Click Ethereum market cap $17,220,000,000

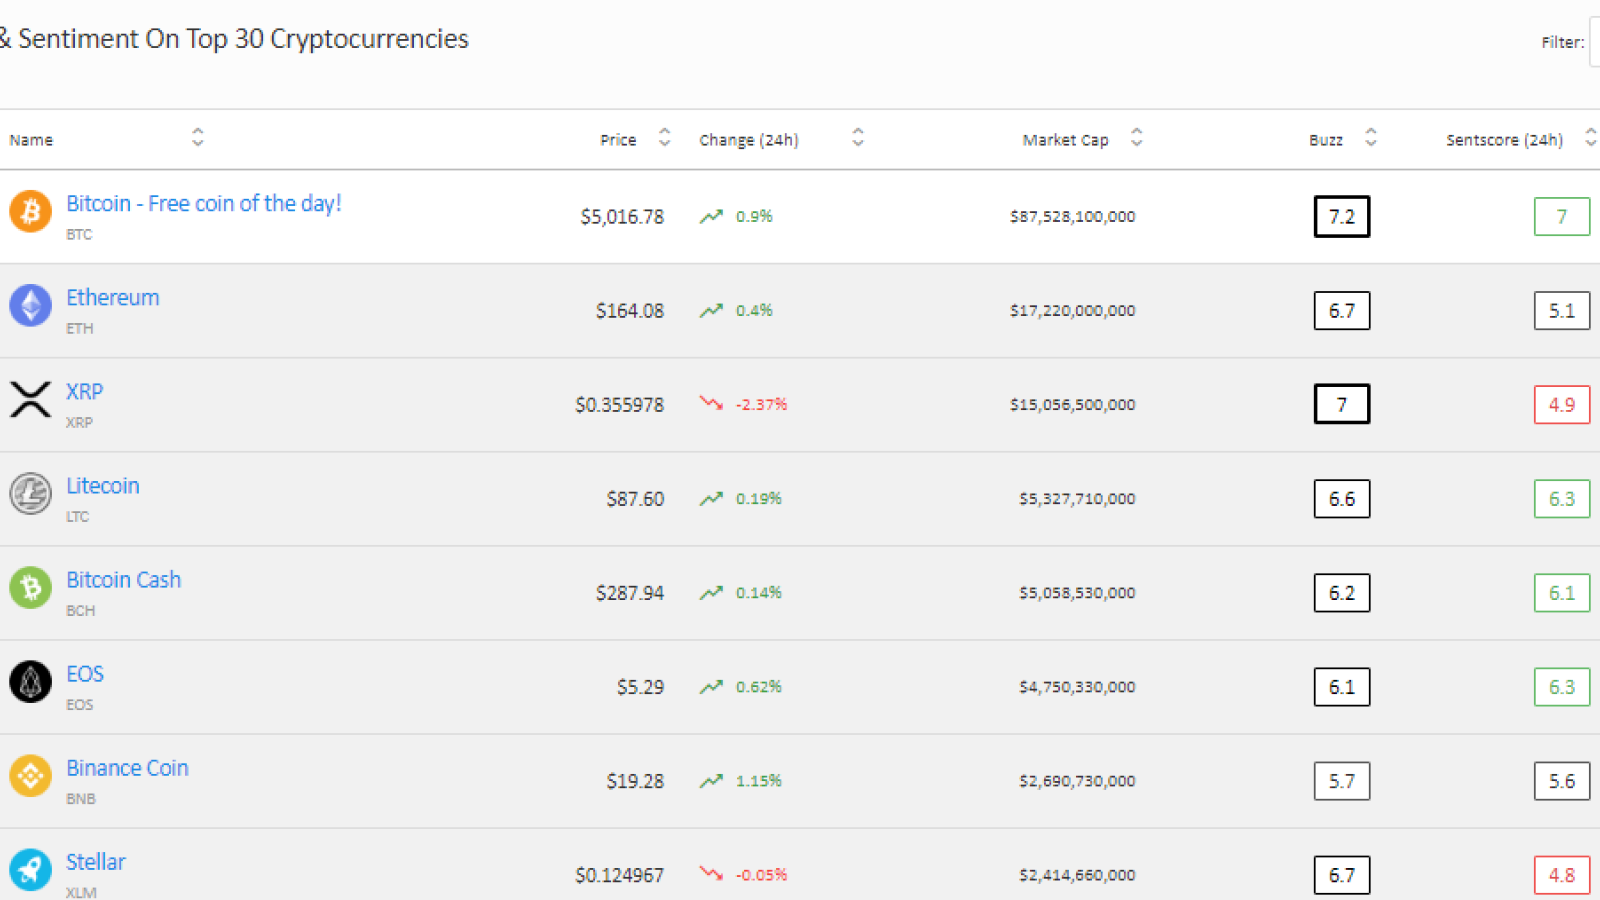1072,310
